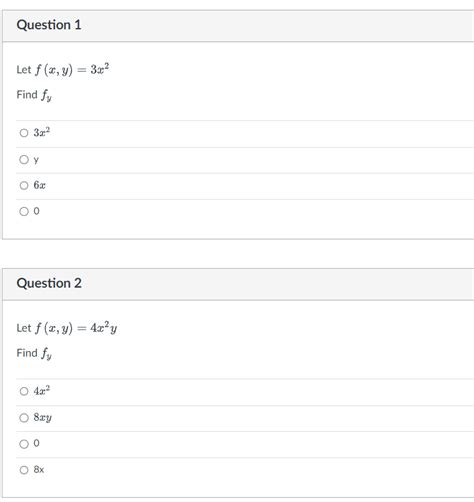The height and width of the screenshot is (502, 474).
Task: Click the Question 2 header title
Action: click(49, 283)
